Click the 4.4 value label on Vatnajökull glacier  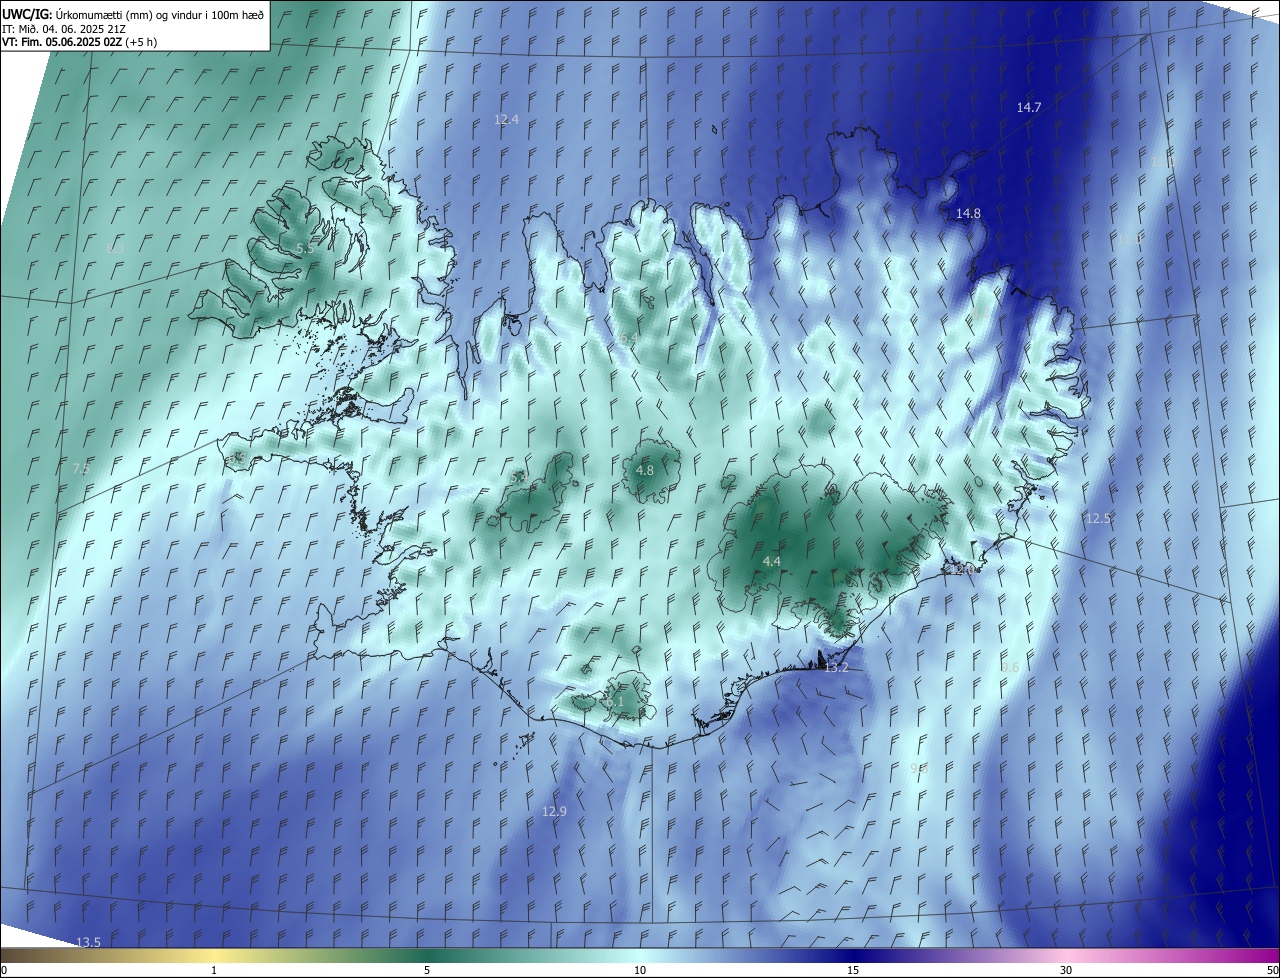(771, 562)
